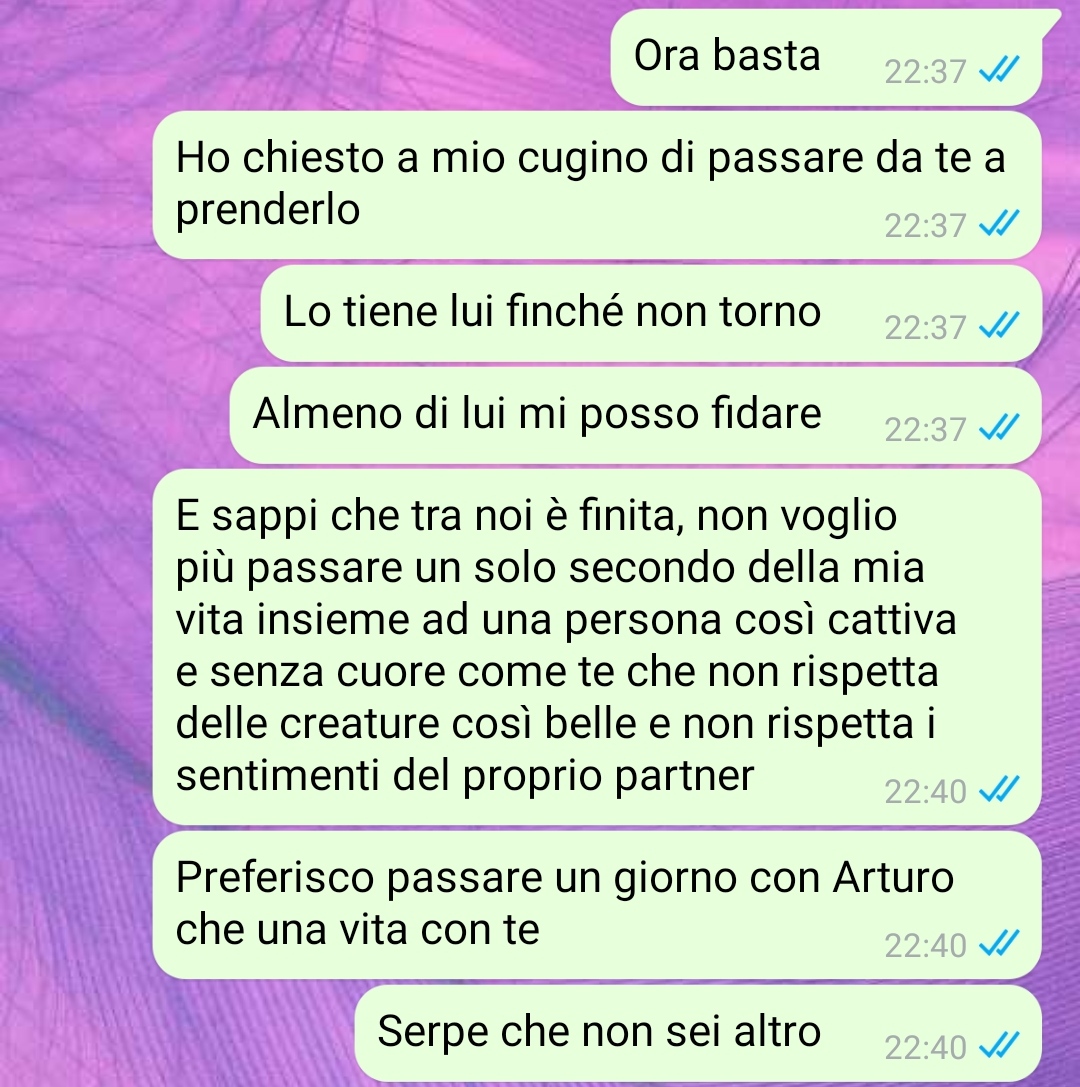Tap read ticks on 'Preferisco passare' message
Viewport: 1080px width, 1087px height.
tap(999, 943)
